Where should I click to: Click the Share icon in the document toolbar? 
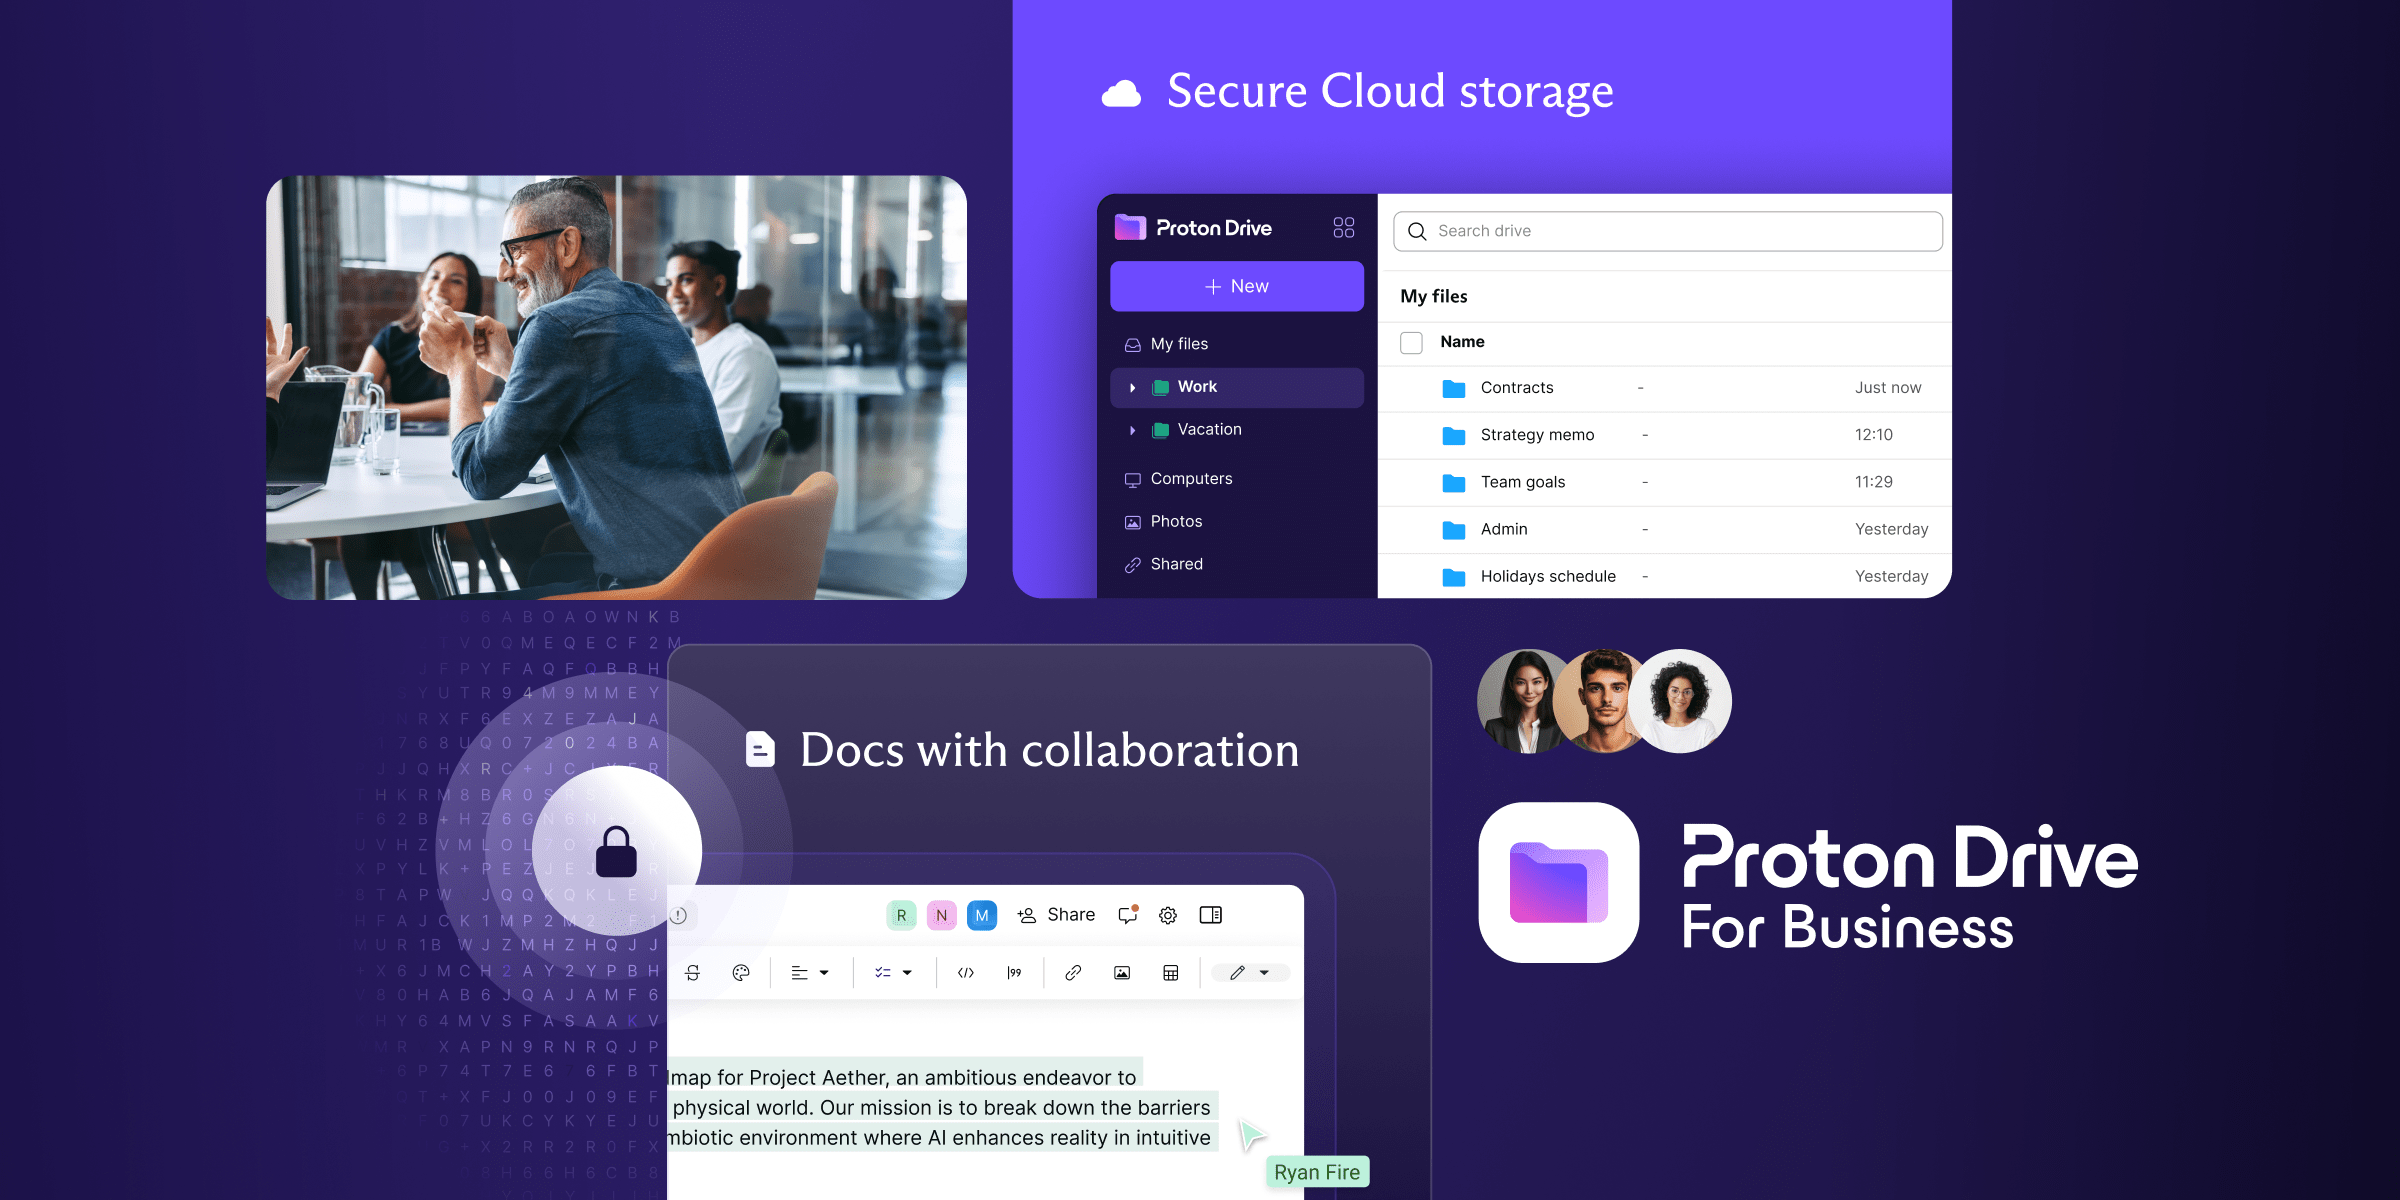[x=1056, y=914]
